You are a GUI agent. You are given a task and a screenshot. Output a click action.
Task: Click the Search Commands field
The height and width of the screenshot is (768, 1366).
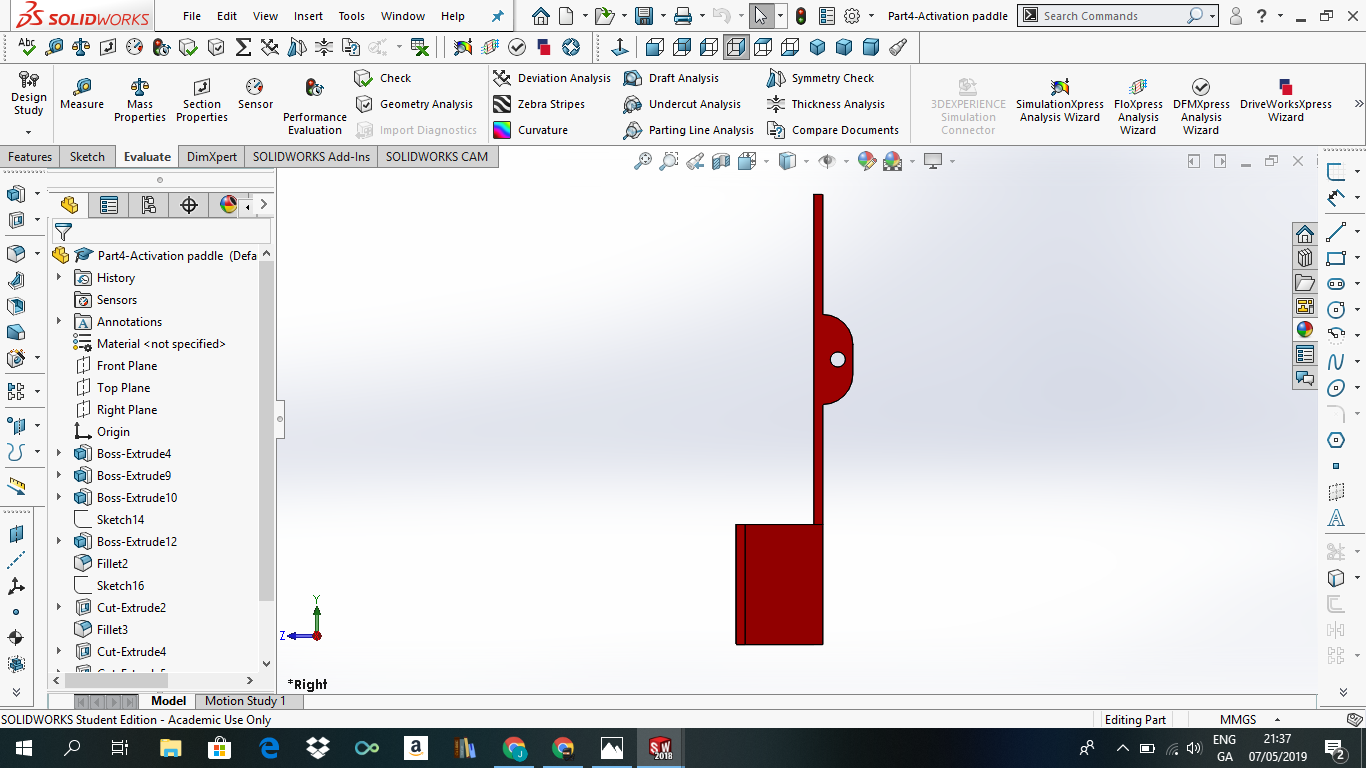tap(1112, 16)
